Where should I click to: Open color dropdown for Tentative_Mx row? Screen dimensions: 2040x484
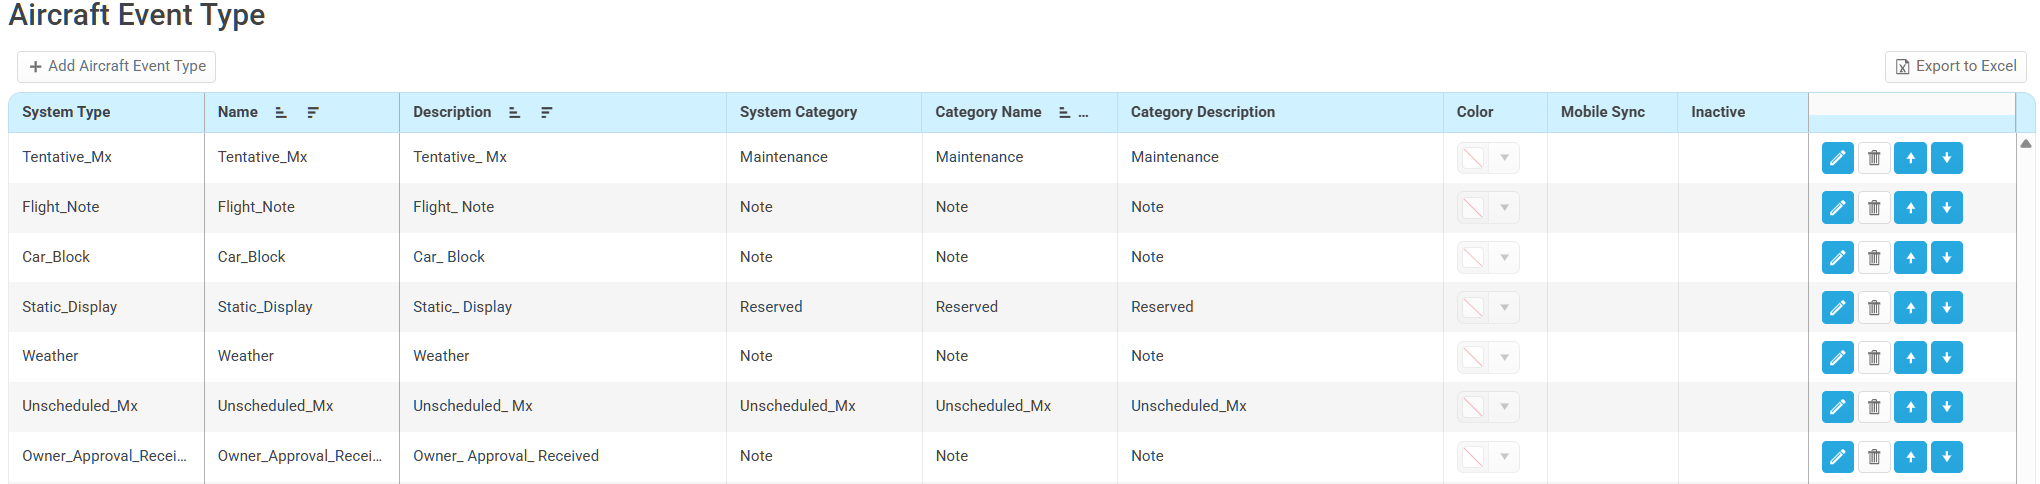pyautogui.click(x=1504, y=158)
